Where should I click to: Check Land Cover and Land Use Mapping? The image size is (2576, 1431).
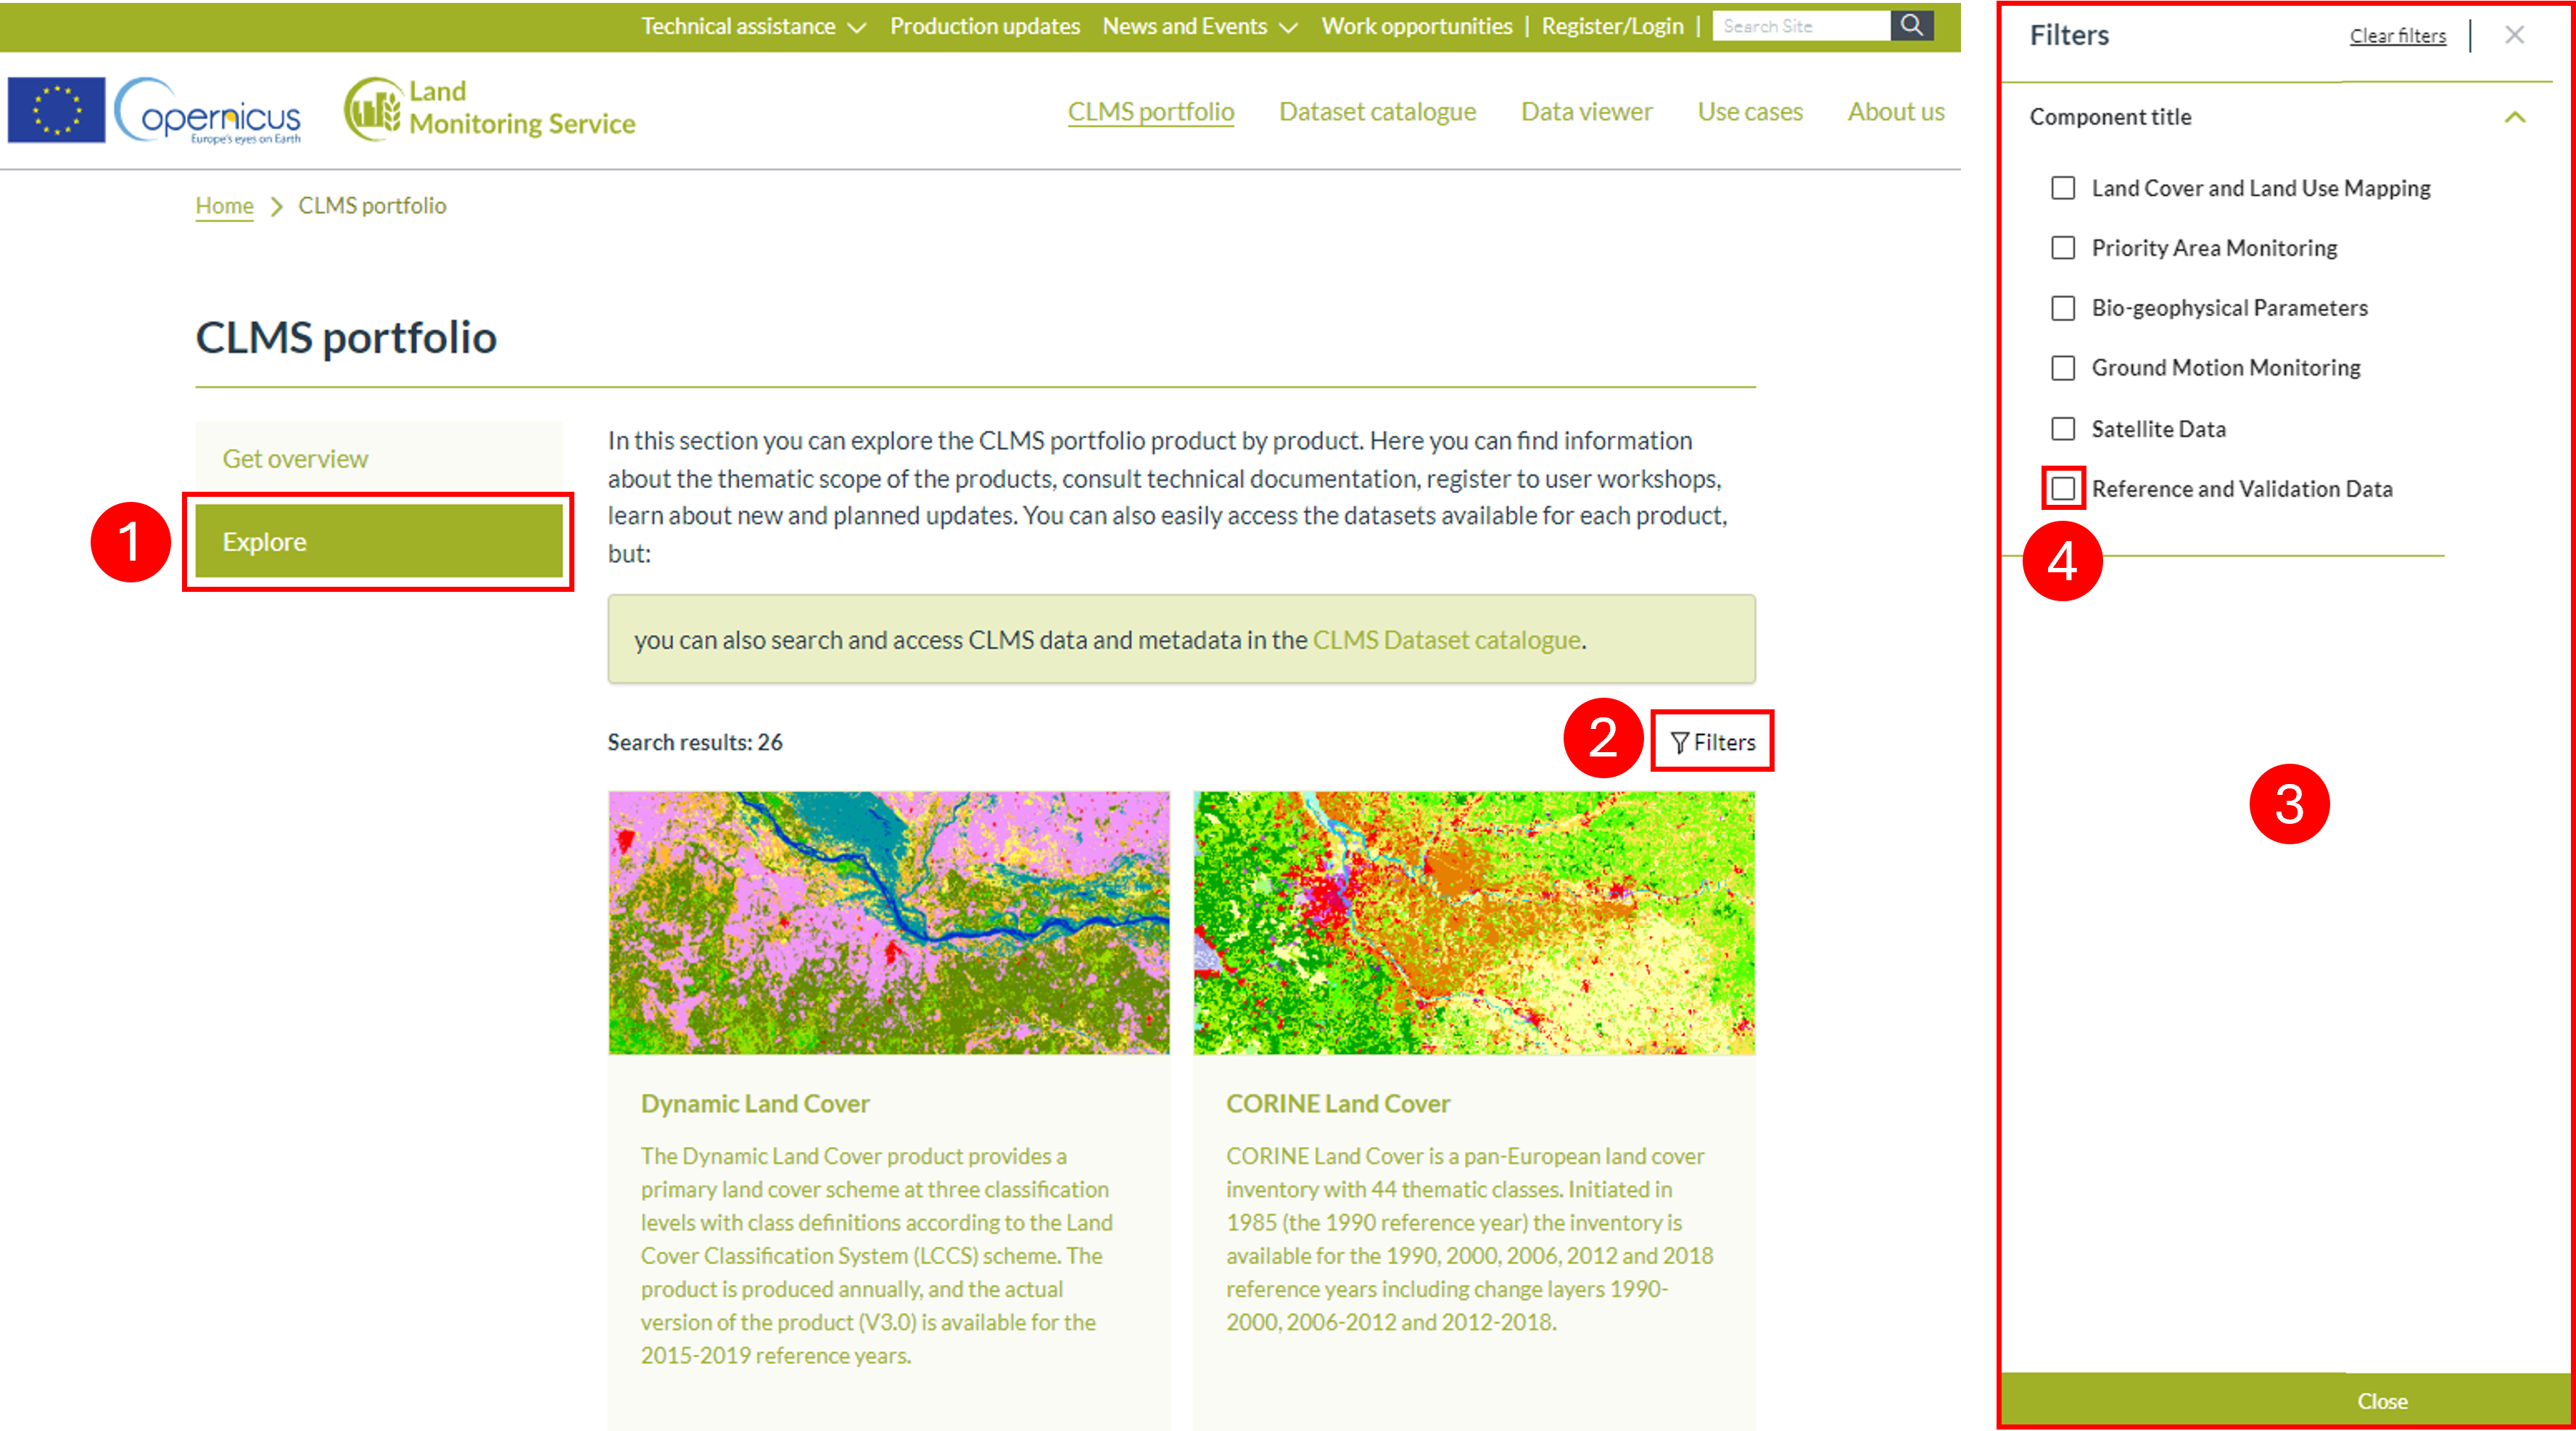(x=2063, y=188)
